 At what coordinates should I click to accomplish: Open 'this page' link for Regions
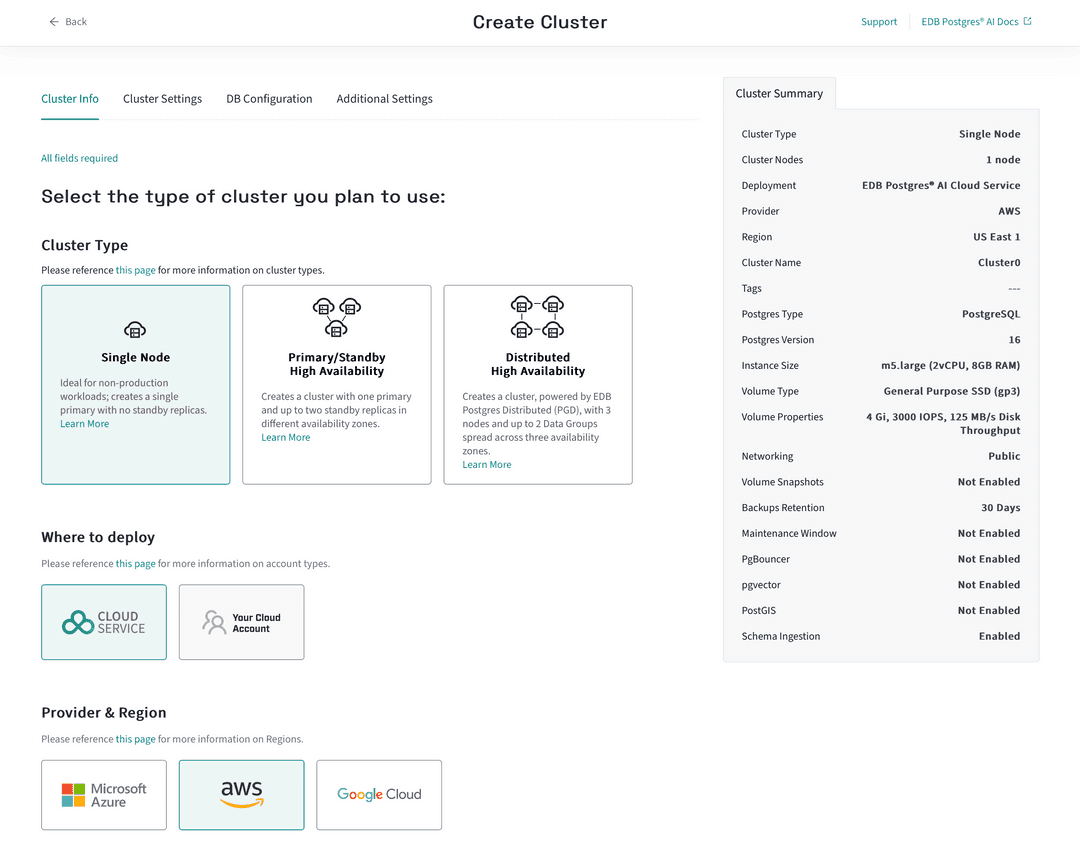136,739
